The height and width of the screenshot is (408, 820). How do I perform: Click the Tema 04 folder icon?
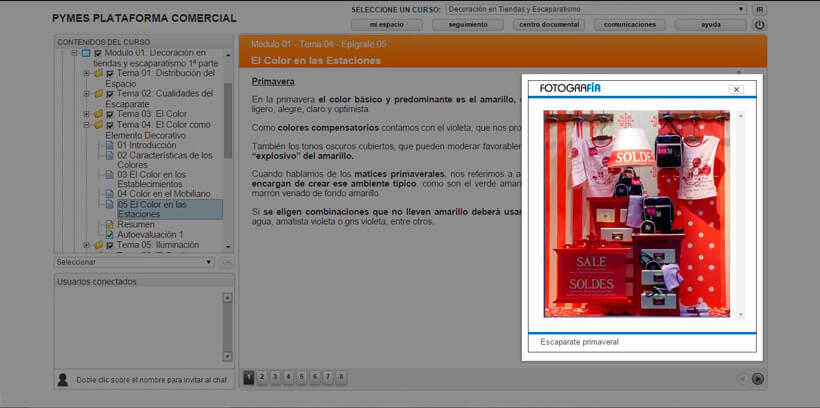(98, 125)
